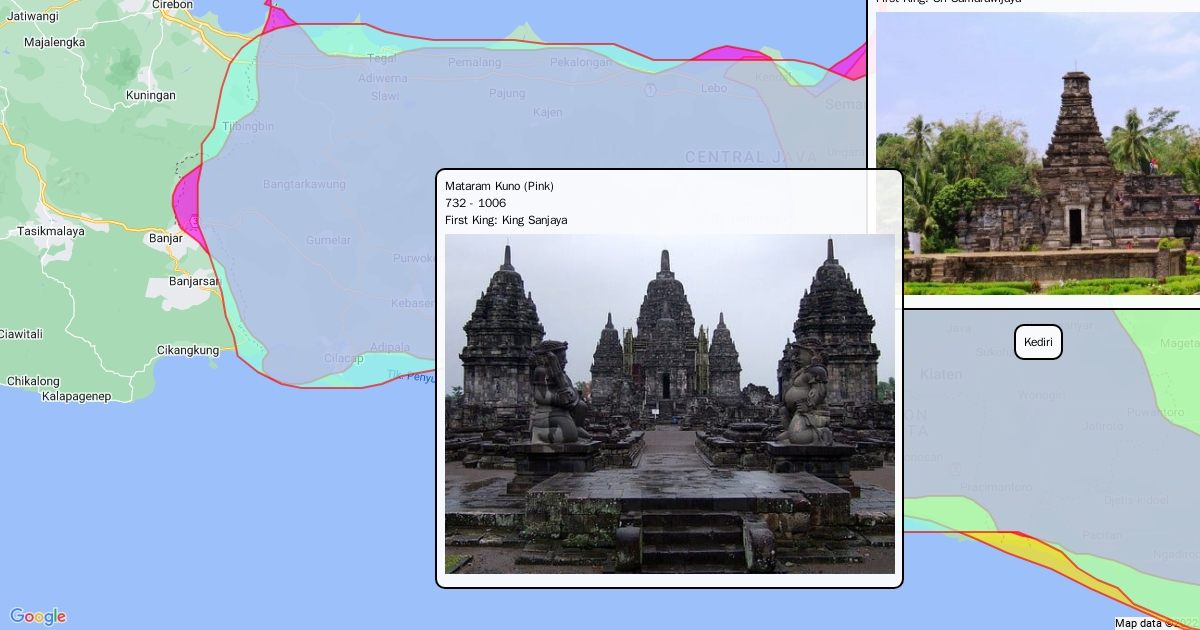Select the Pekalongan city label

pyautogui.click(x=580, y=62)
